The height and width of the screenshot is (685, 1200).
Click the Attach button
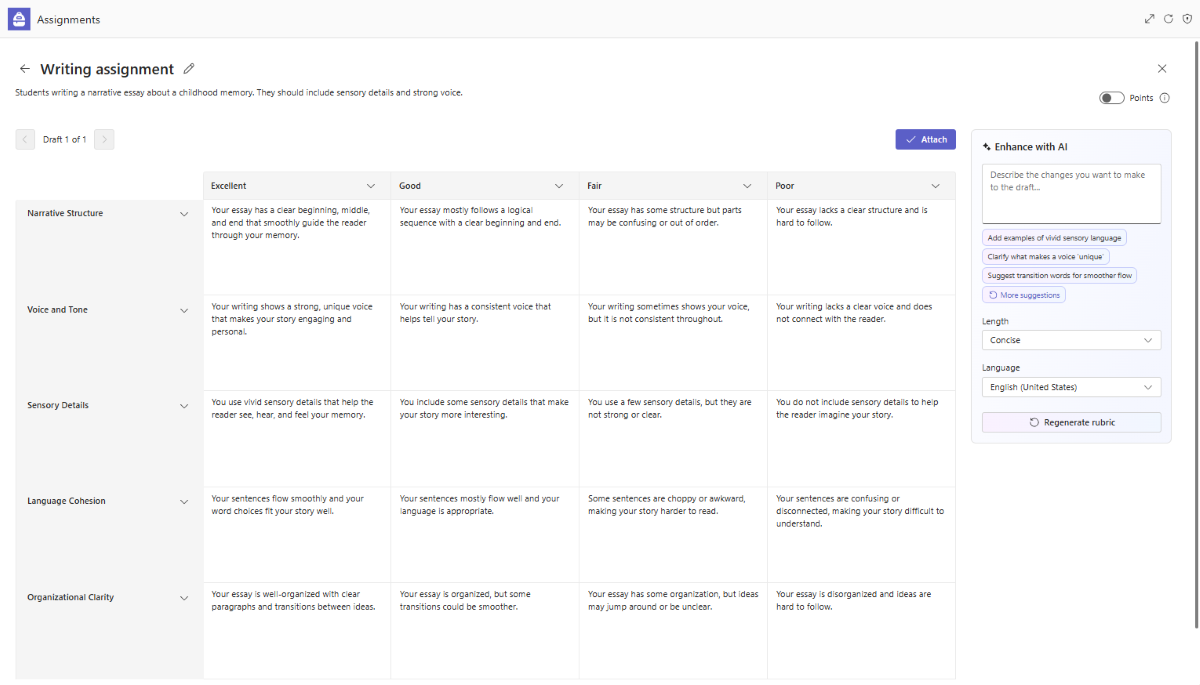(x=925, y=139)
